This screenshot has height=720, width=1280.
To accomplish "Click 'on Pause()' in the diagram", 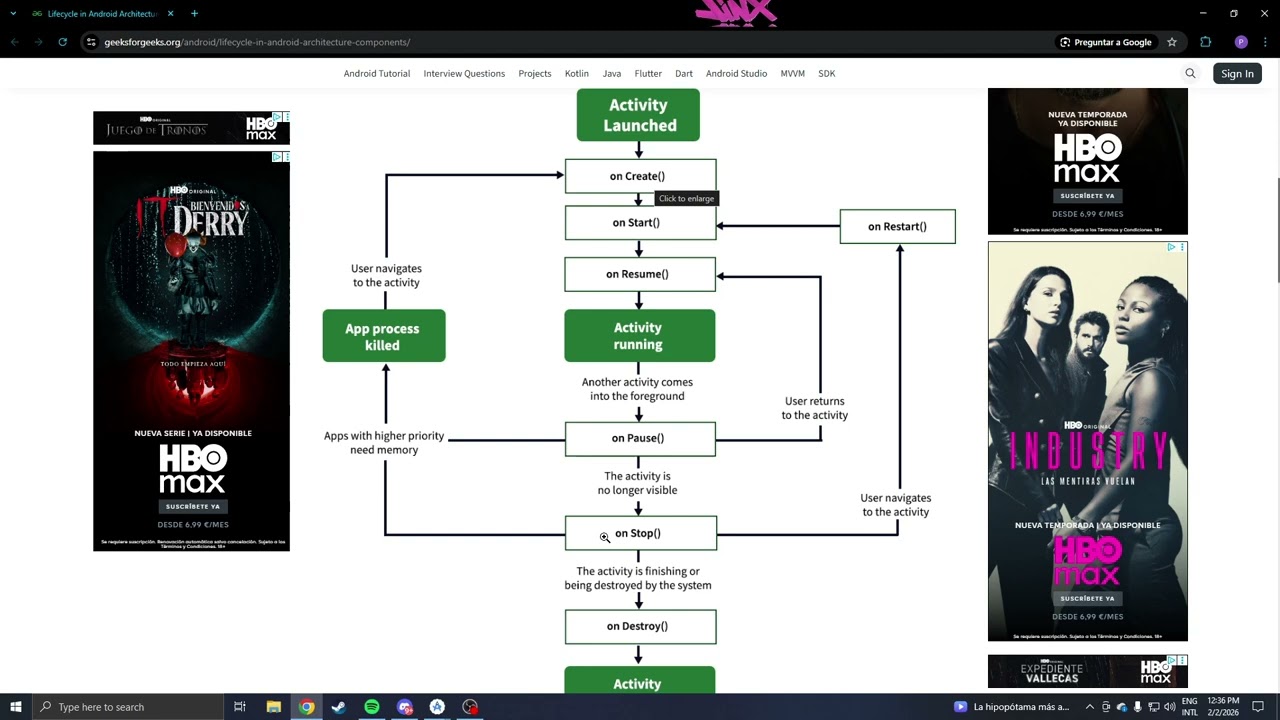I will (x=640, y=438).
